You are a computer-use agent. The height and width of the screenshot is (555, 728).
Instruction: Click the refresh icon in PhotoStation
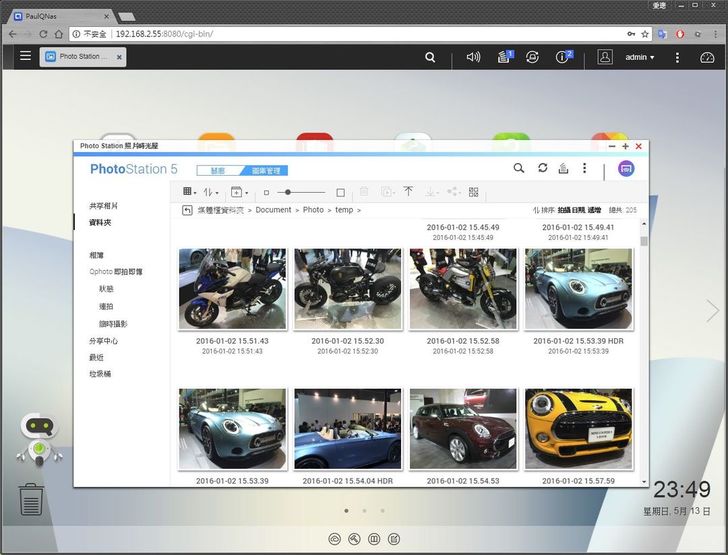542,169
